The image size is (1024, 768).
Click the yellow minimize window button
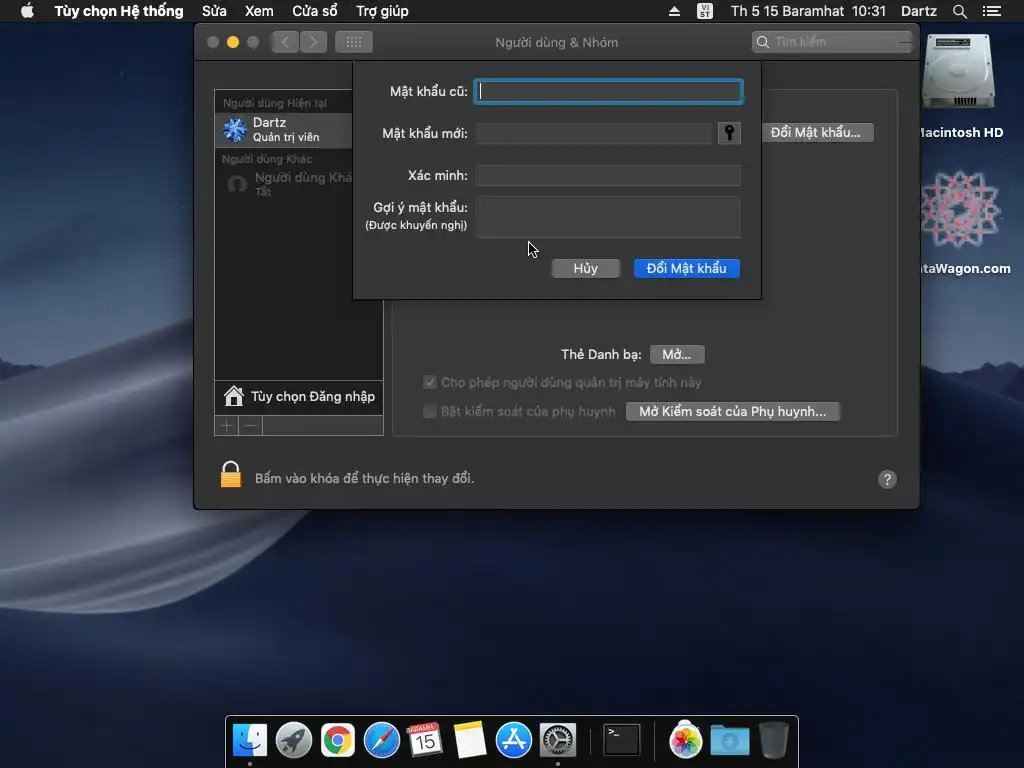click(232, 42)
